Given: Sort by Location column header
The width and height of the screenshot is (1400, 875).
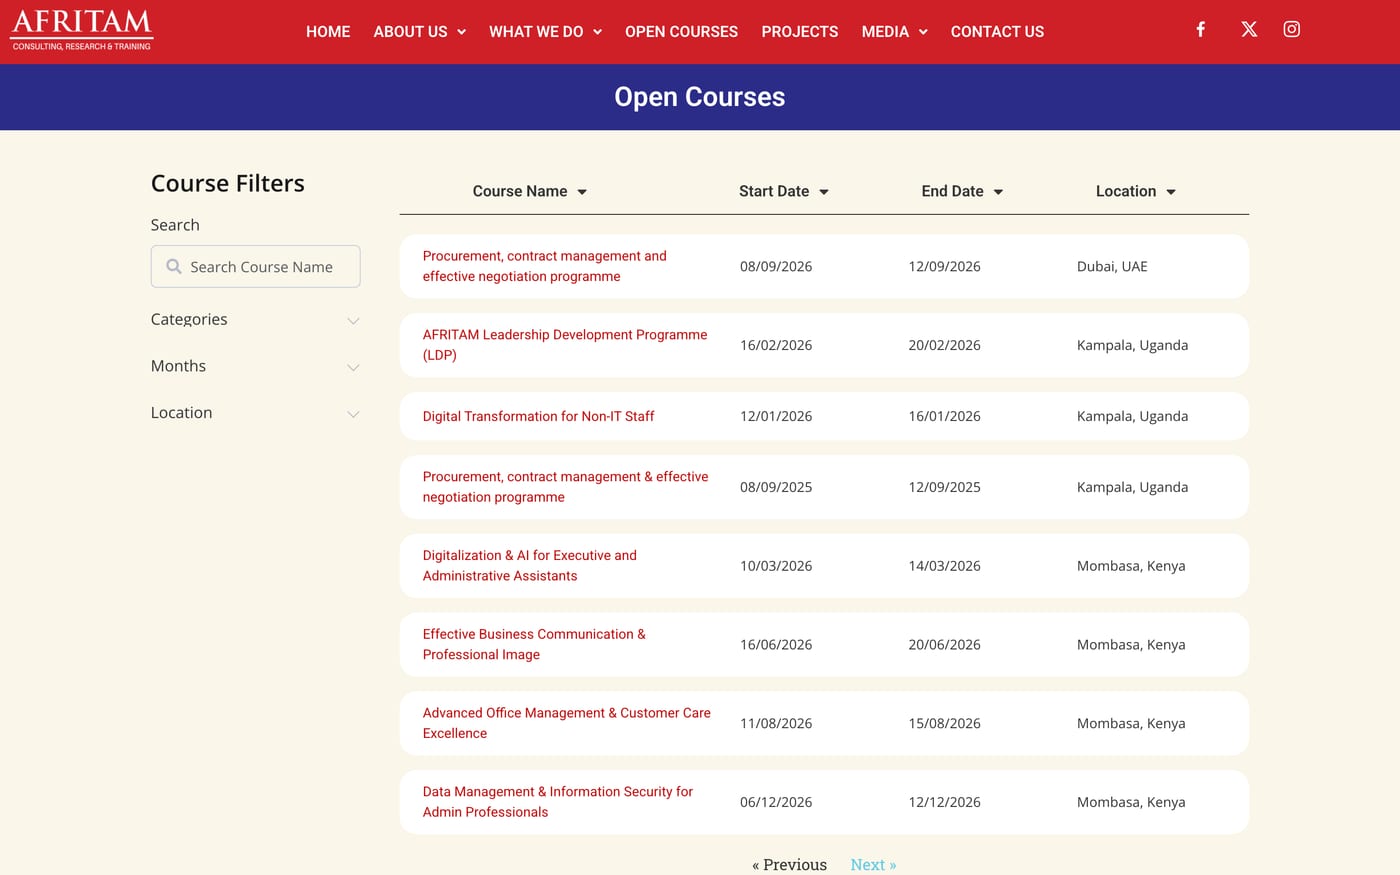Looking at the screenshot, I should (1135, 191).
